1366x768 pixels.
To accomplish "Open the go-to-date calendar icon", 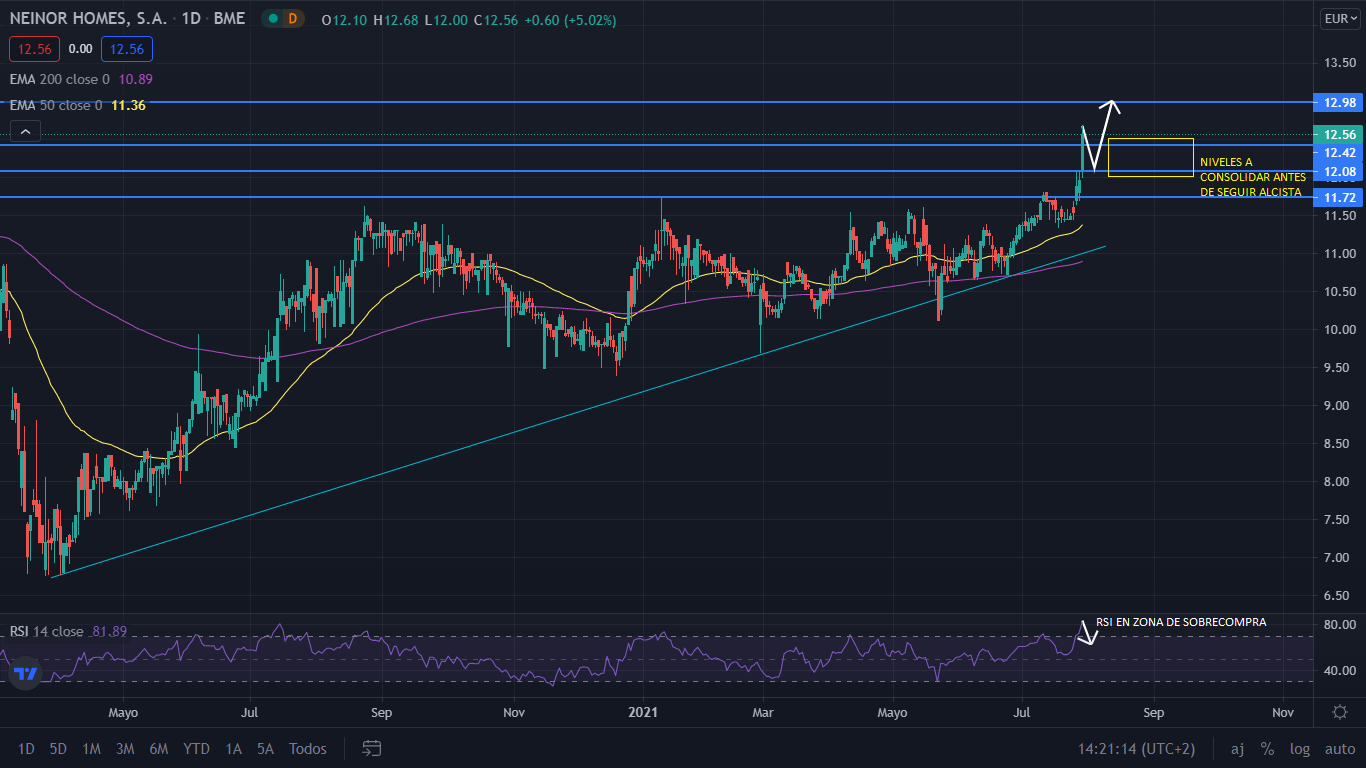I will [372, 748].
